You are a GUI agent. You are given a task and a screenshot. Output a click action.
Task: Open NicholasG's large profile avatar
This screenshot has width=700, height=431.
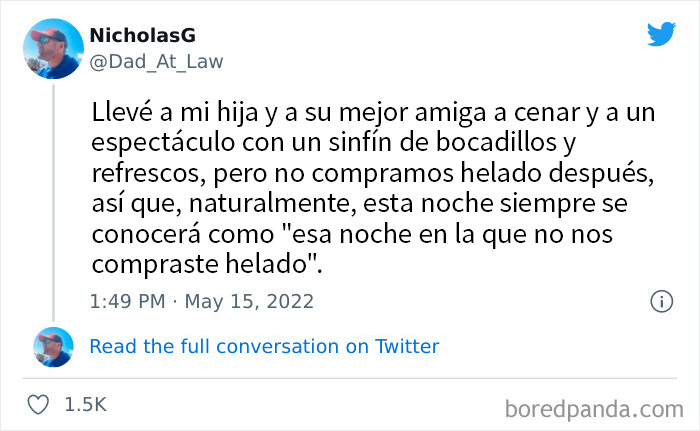pos(54,49)
